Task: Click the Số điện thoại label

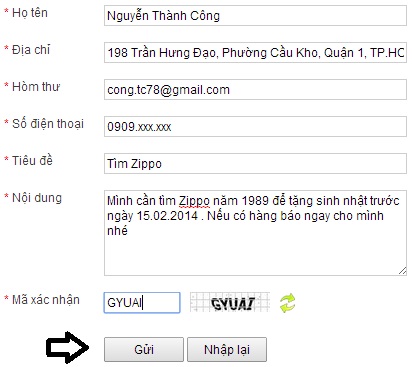Action: point(48,124)
